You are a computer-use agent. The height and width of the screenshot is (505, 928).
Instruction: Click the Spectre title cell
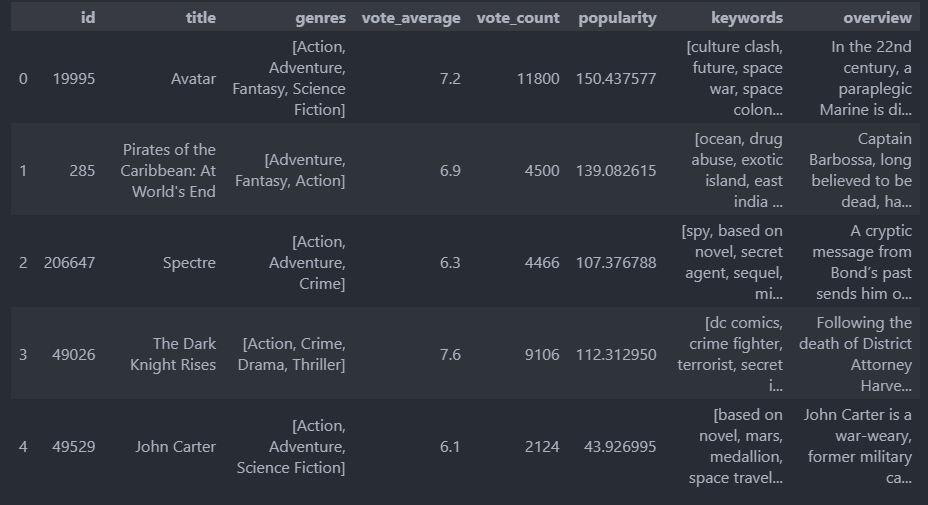189,263
